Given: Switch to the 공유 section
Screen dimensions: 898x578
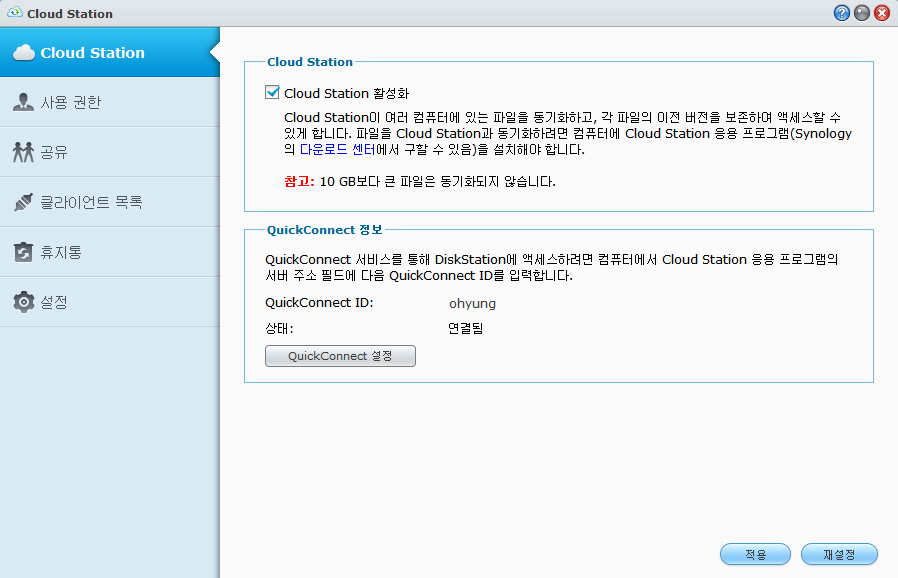Looking at the screenshot, I should point(110,152).
